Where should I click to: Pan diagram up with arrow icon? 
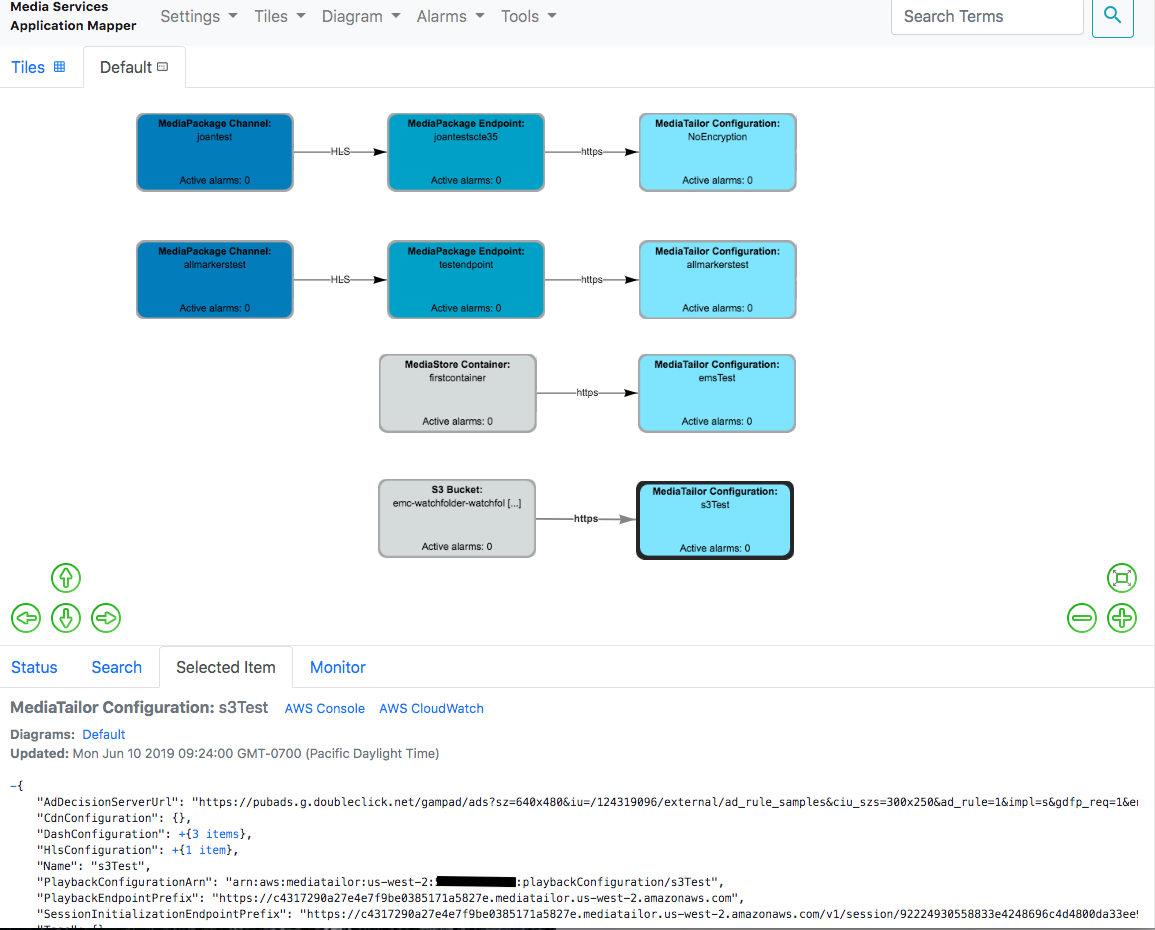point(66,578)
